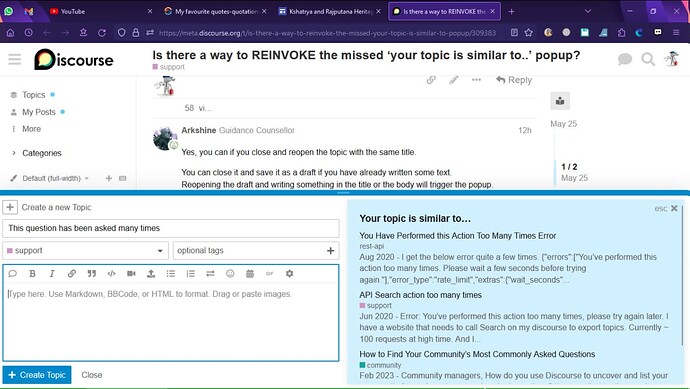Apply bold formatting in composer toolbar
Viewport: 690px width, 389px height.
coord(32,274)
